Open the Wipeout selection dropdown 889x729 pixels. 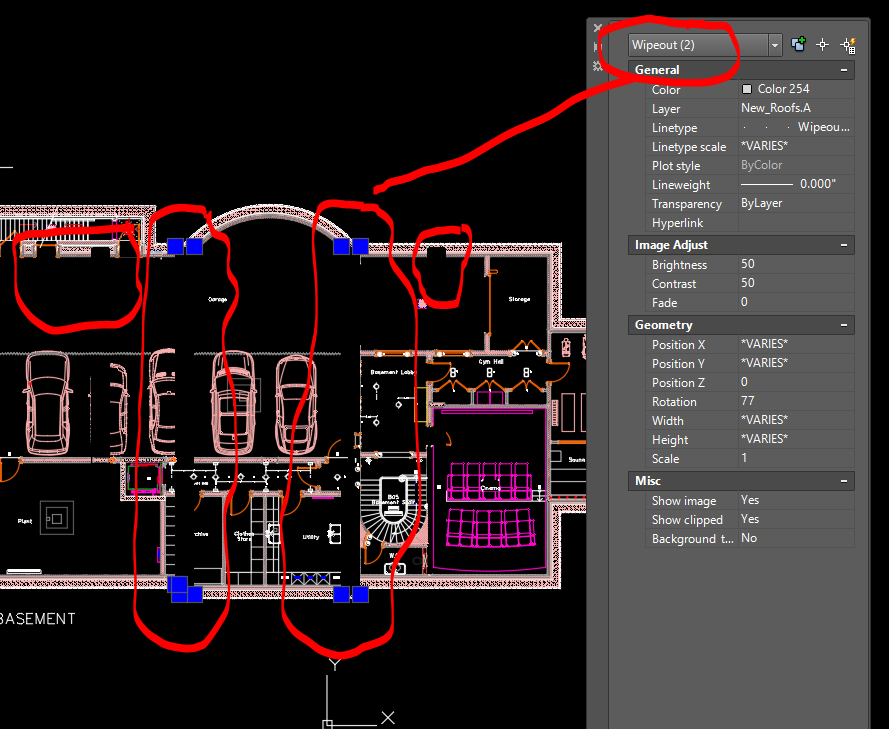tap(775, 44)
